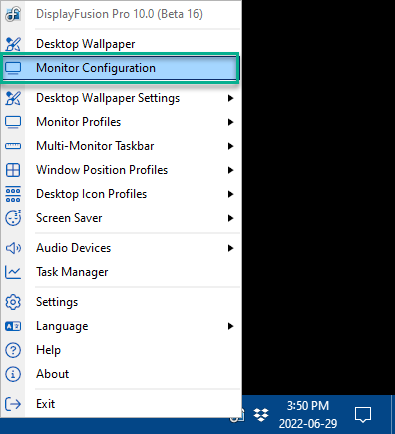The image size is (395, 434).
Task: Choose the Help menu entry
Action: point(120,350)
